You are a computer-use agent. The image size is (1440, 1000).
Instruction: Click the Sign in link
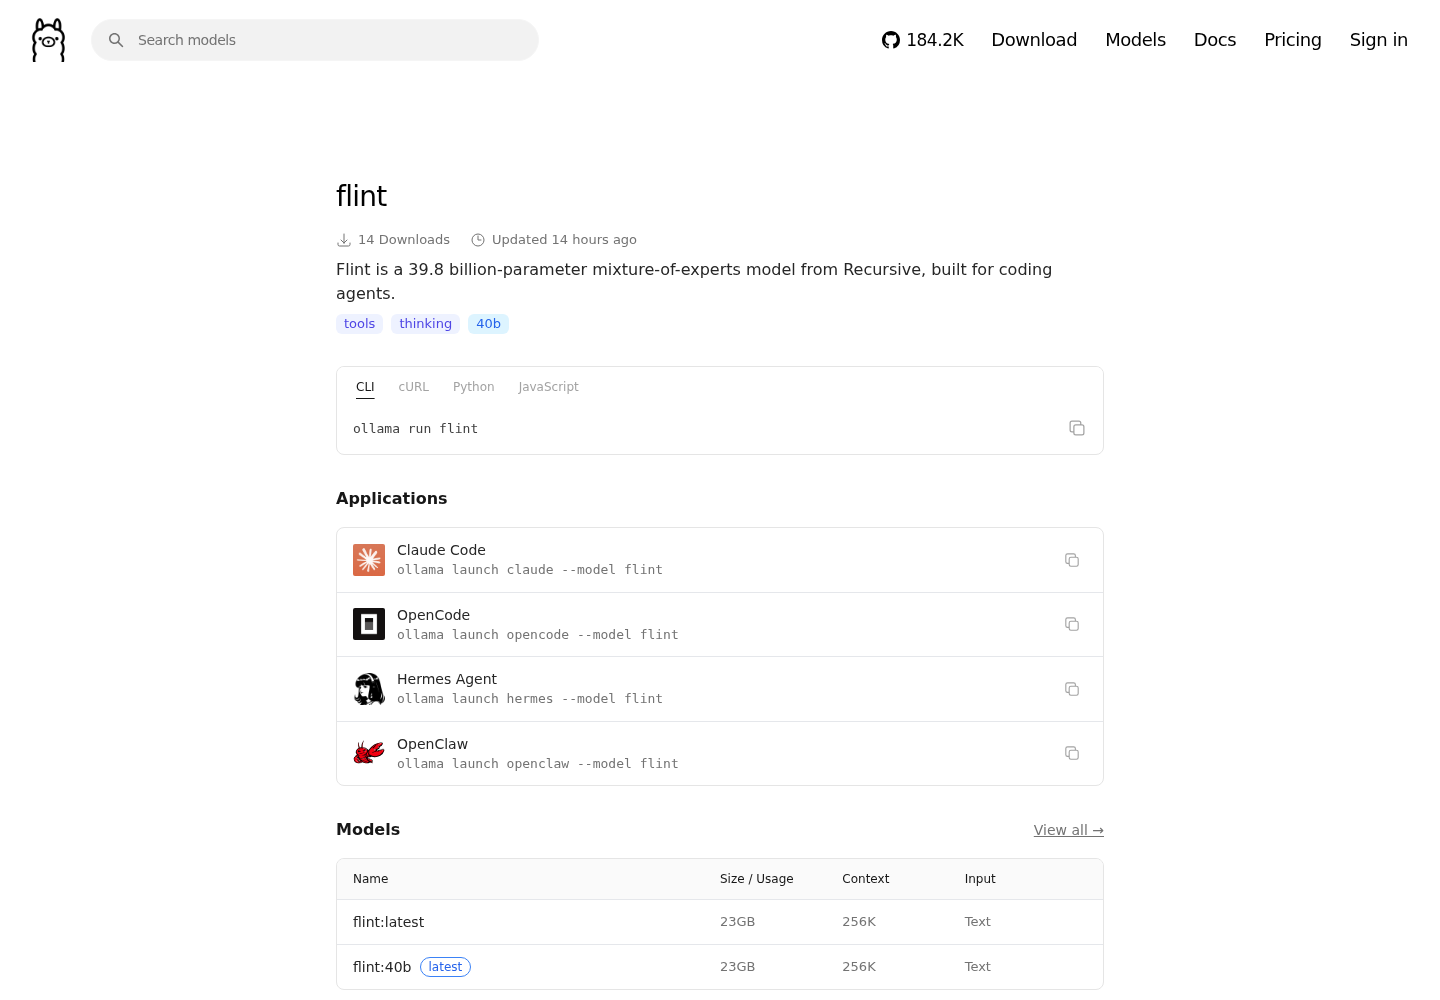[x=1378, y=40]
